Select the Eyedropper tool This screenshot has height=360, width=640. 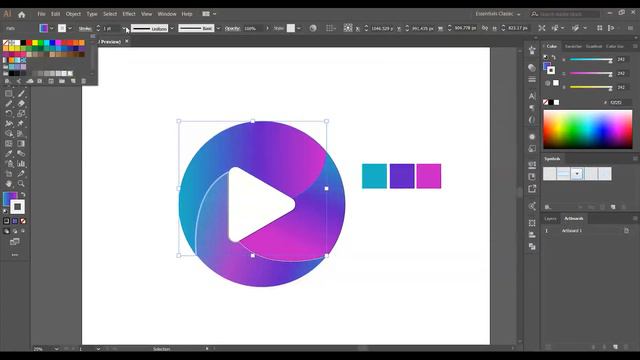(9, 153)
